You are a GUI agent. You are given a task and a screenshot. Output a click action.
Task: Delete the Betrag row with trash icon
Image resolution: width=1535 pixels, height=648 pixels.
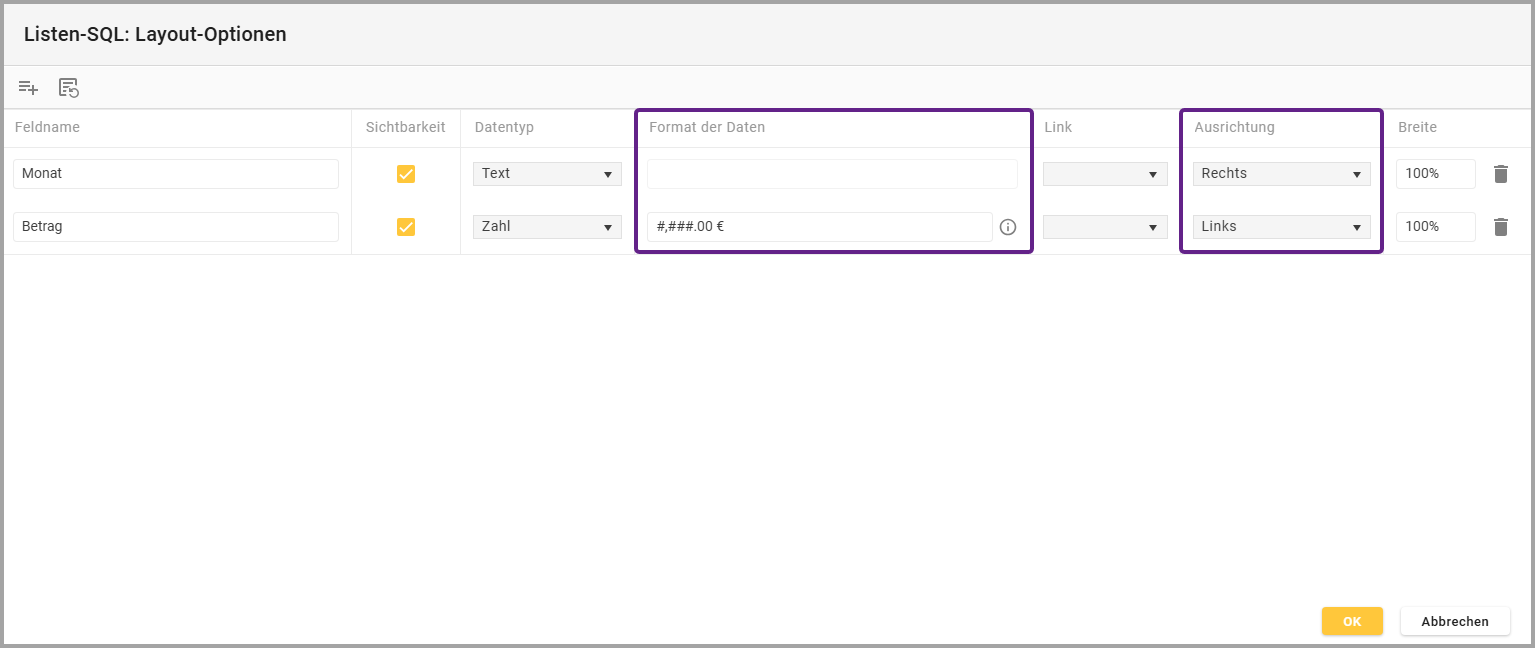tap(1500, 227)
